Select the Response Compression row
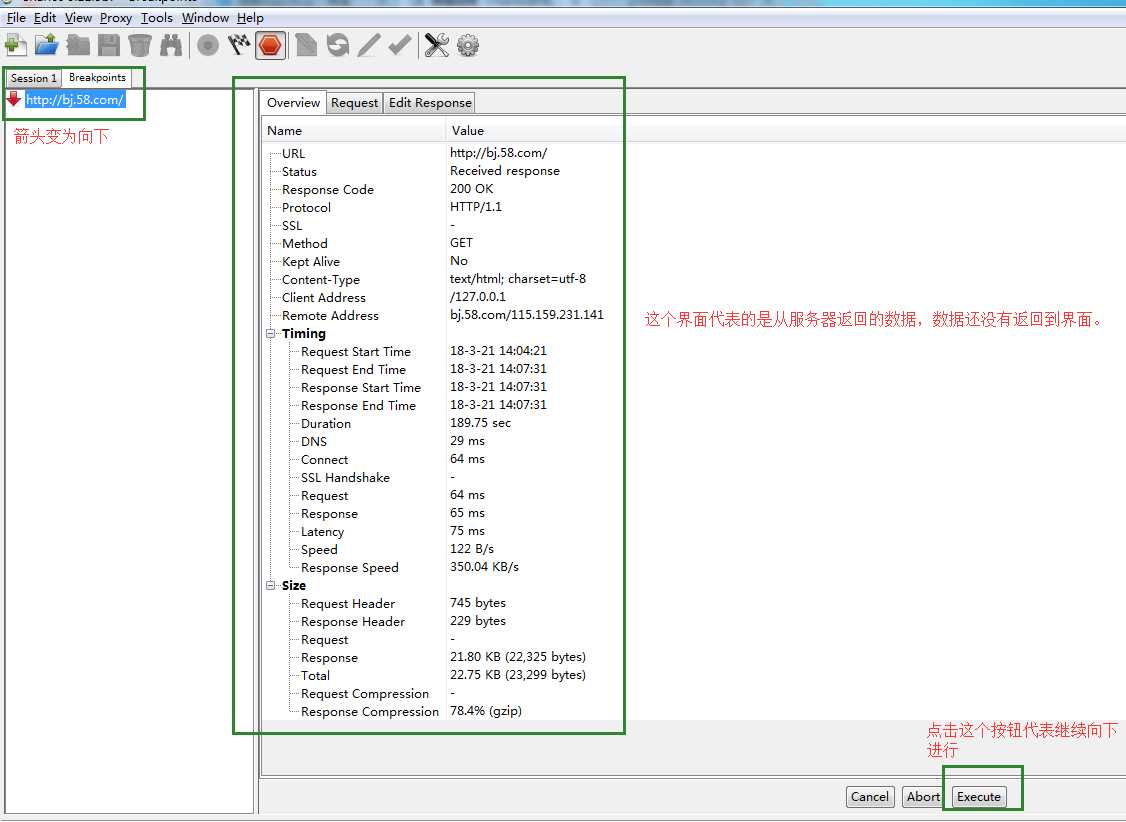Screen dimensions: 1126x822 (x=442, y=711)
